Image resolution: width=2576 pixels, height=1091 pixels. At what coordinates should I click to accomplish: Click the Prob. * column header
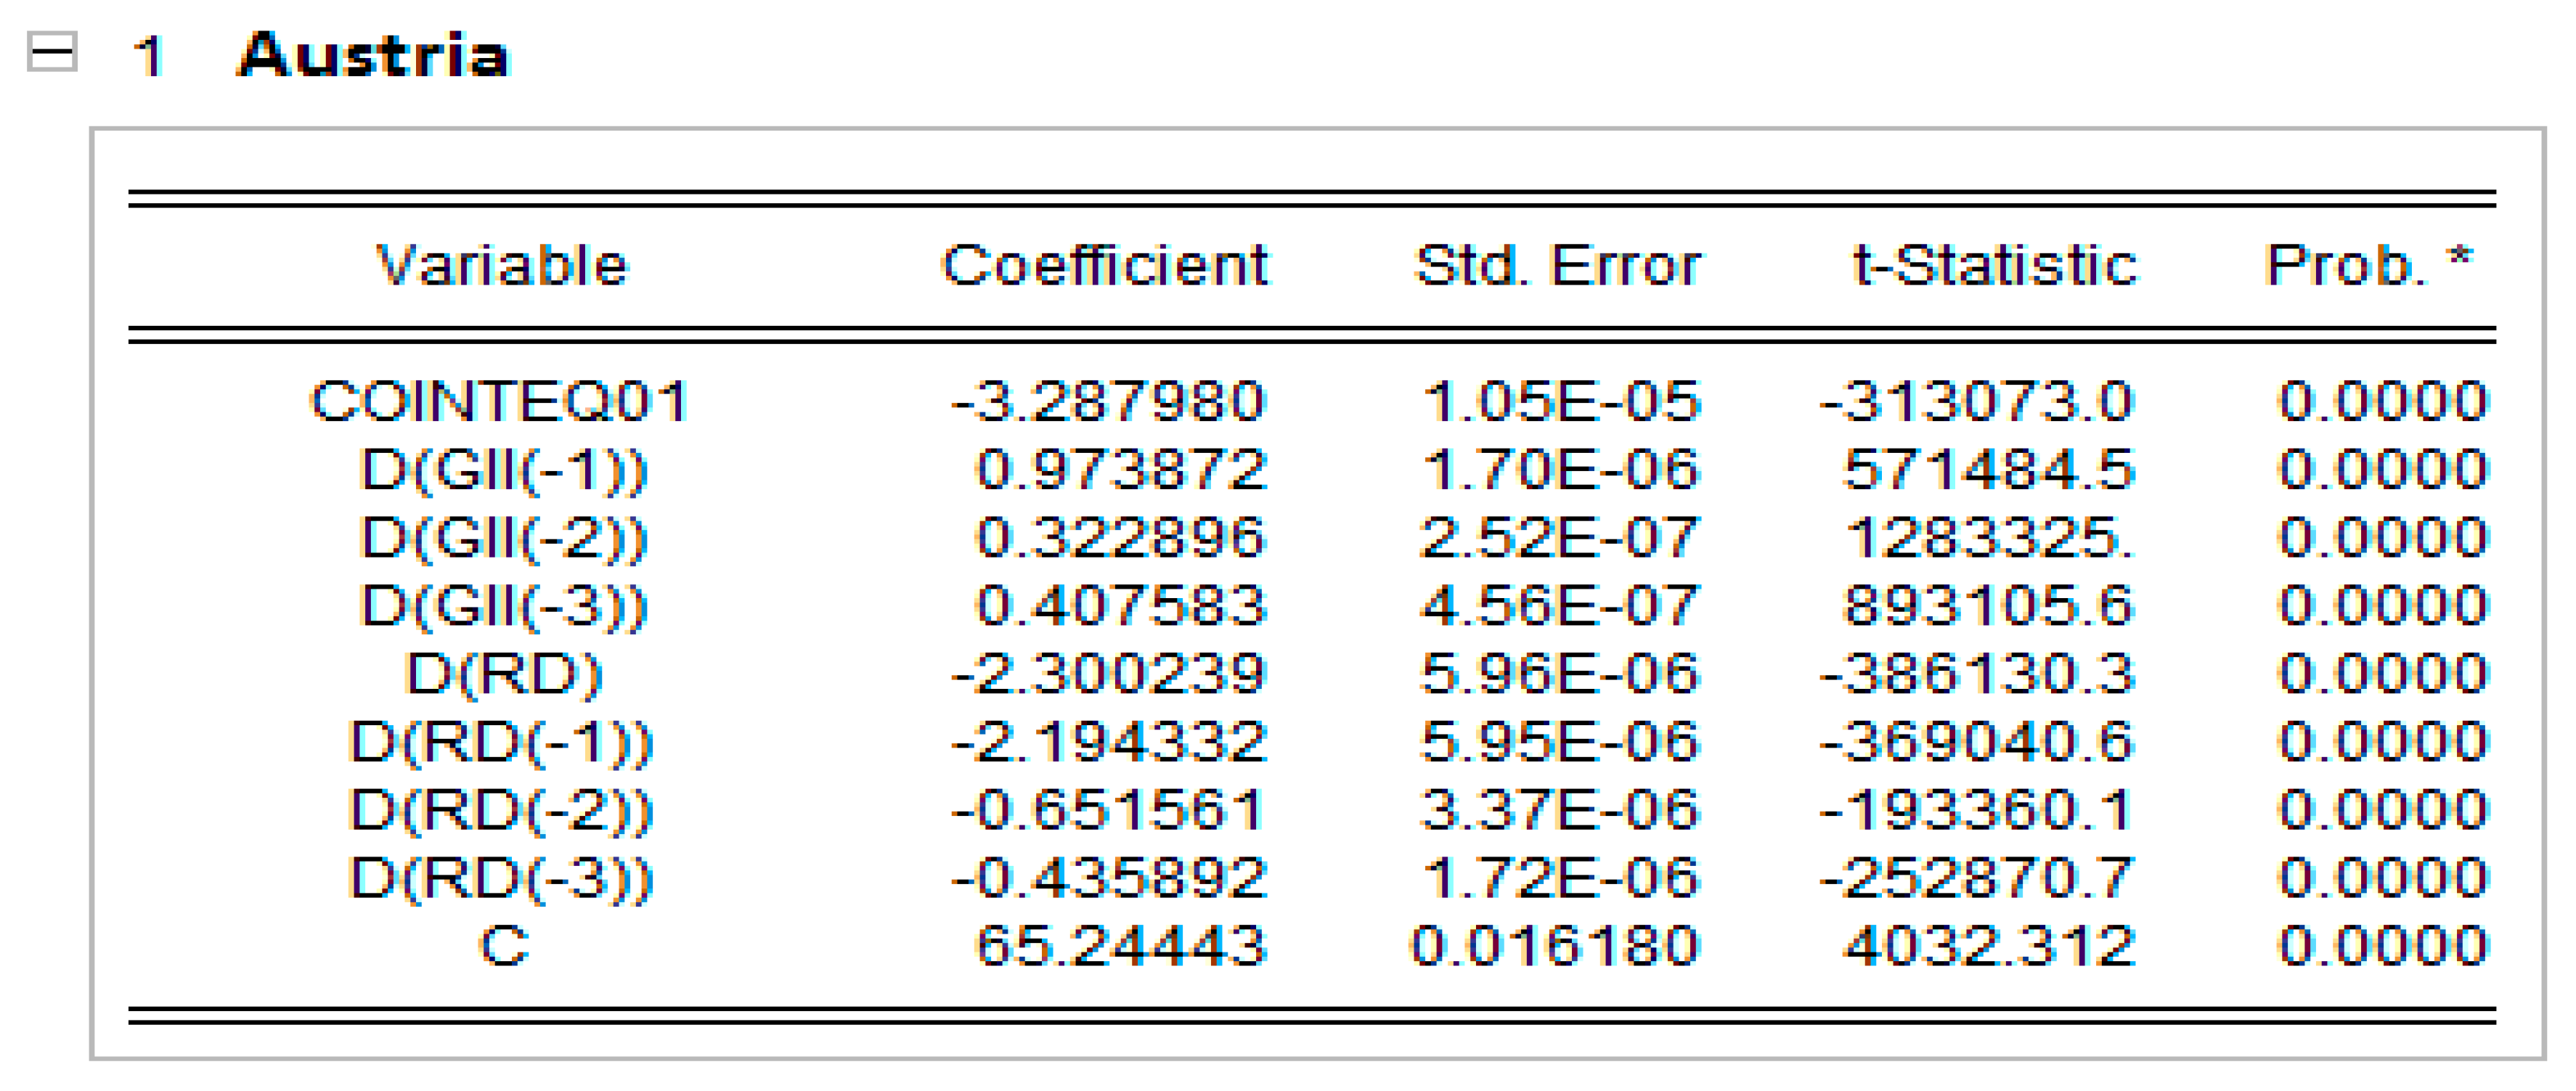click(x=2368, y=266)
